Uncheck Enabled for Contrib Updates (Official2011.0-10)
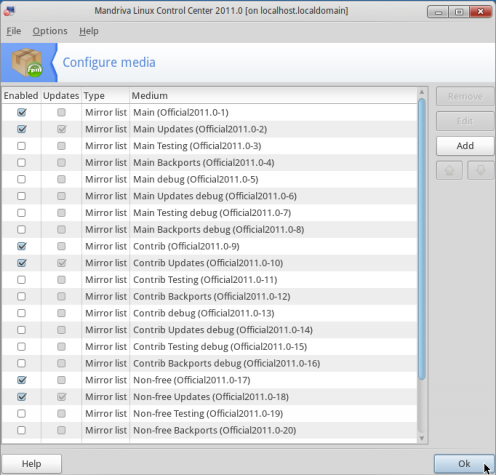The image size is (496, 475). pyautogui.click(x=22, y=263)
